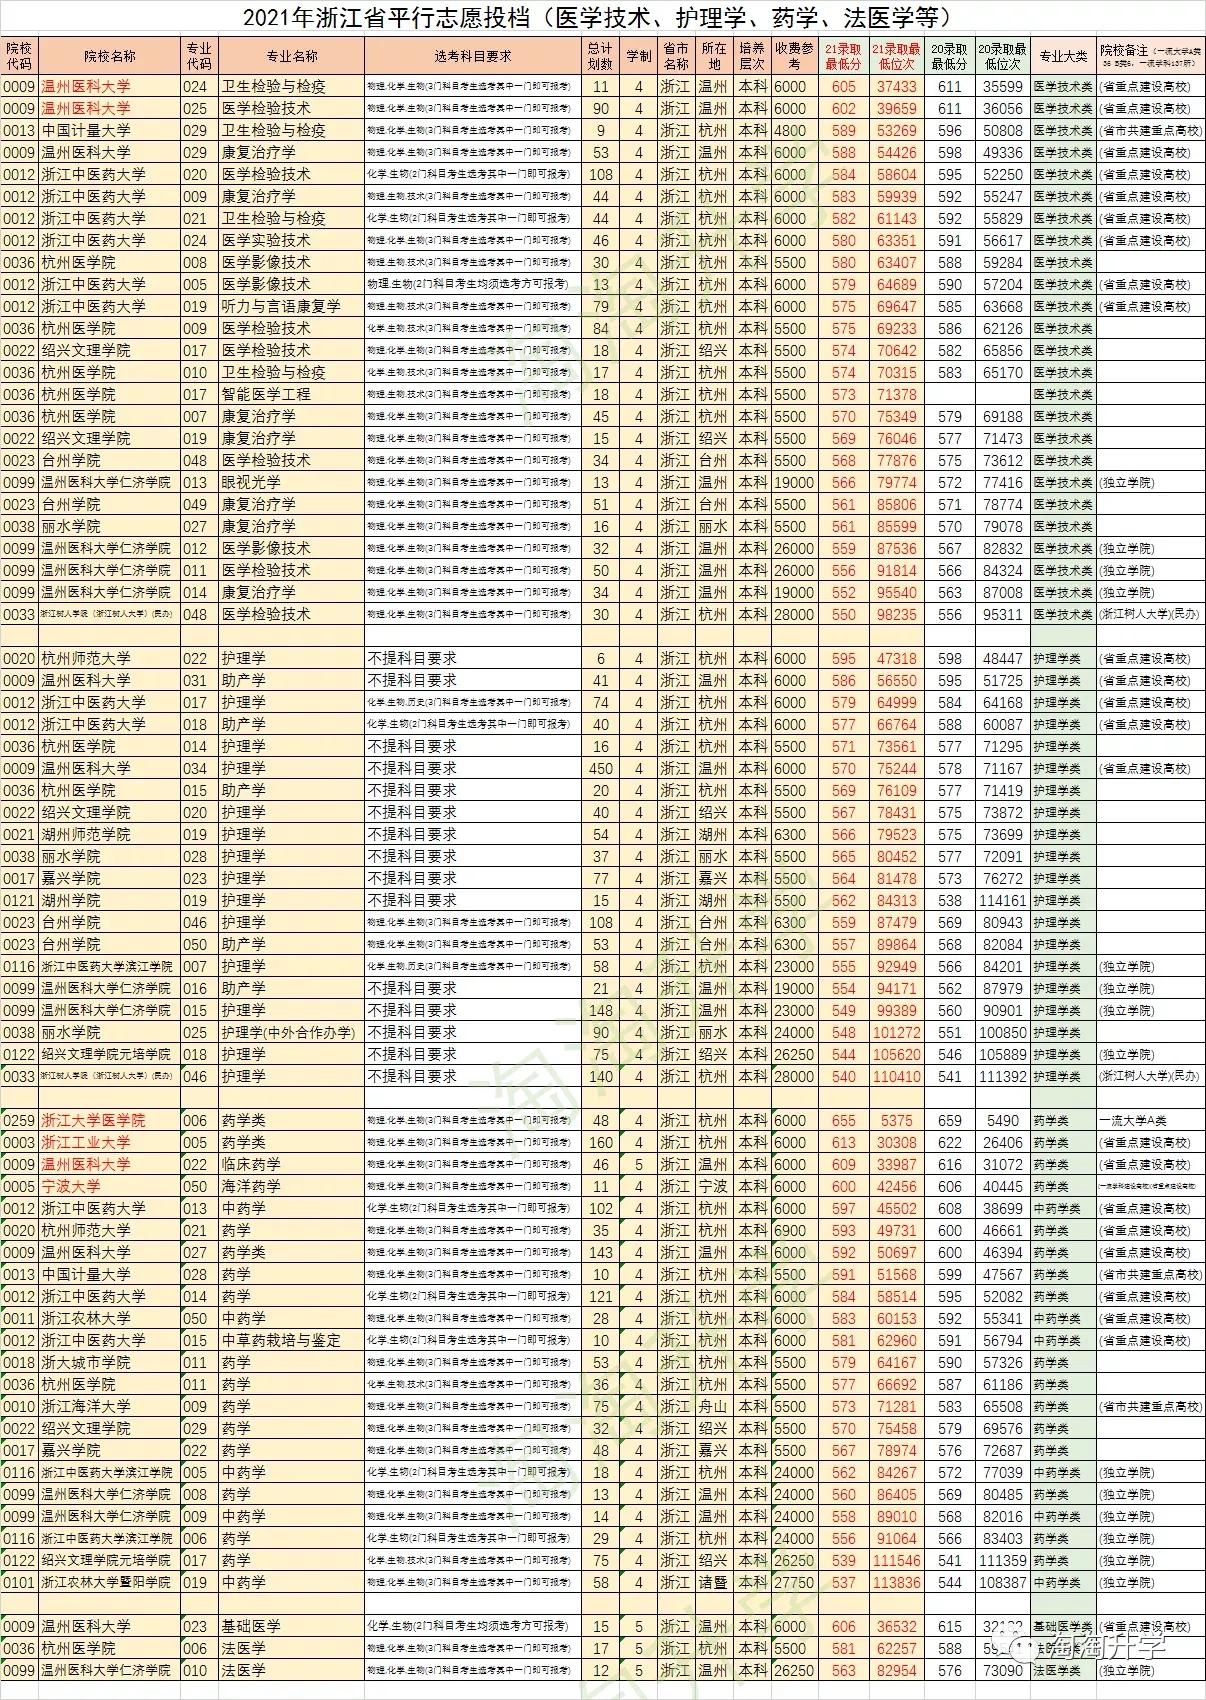
Task: Click the rank value 110410
Action: (897, 1076)
